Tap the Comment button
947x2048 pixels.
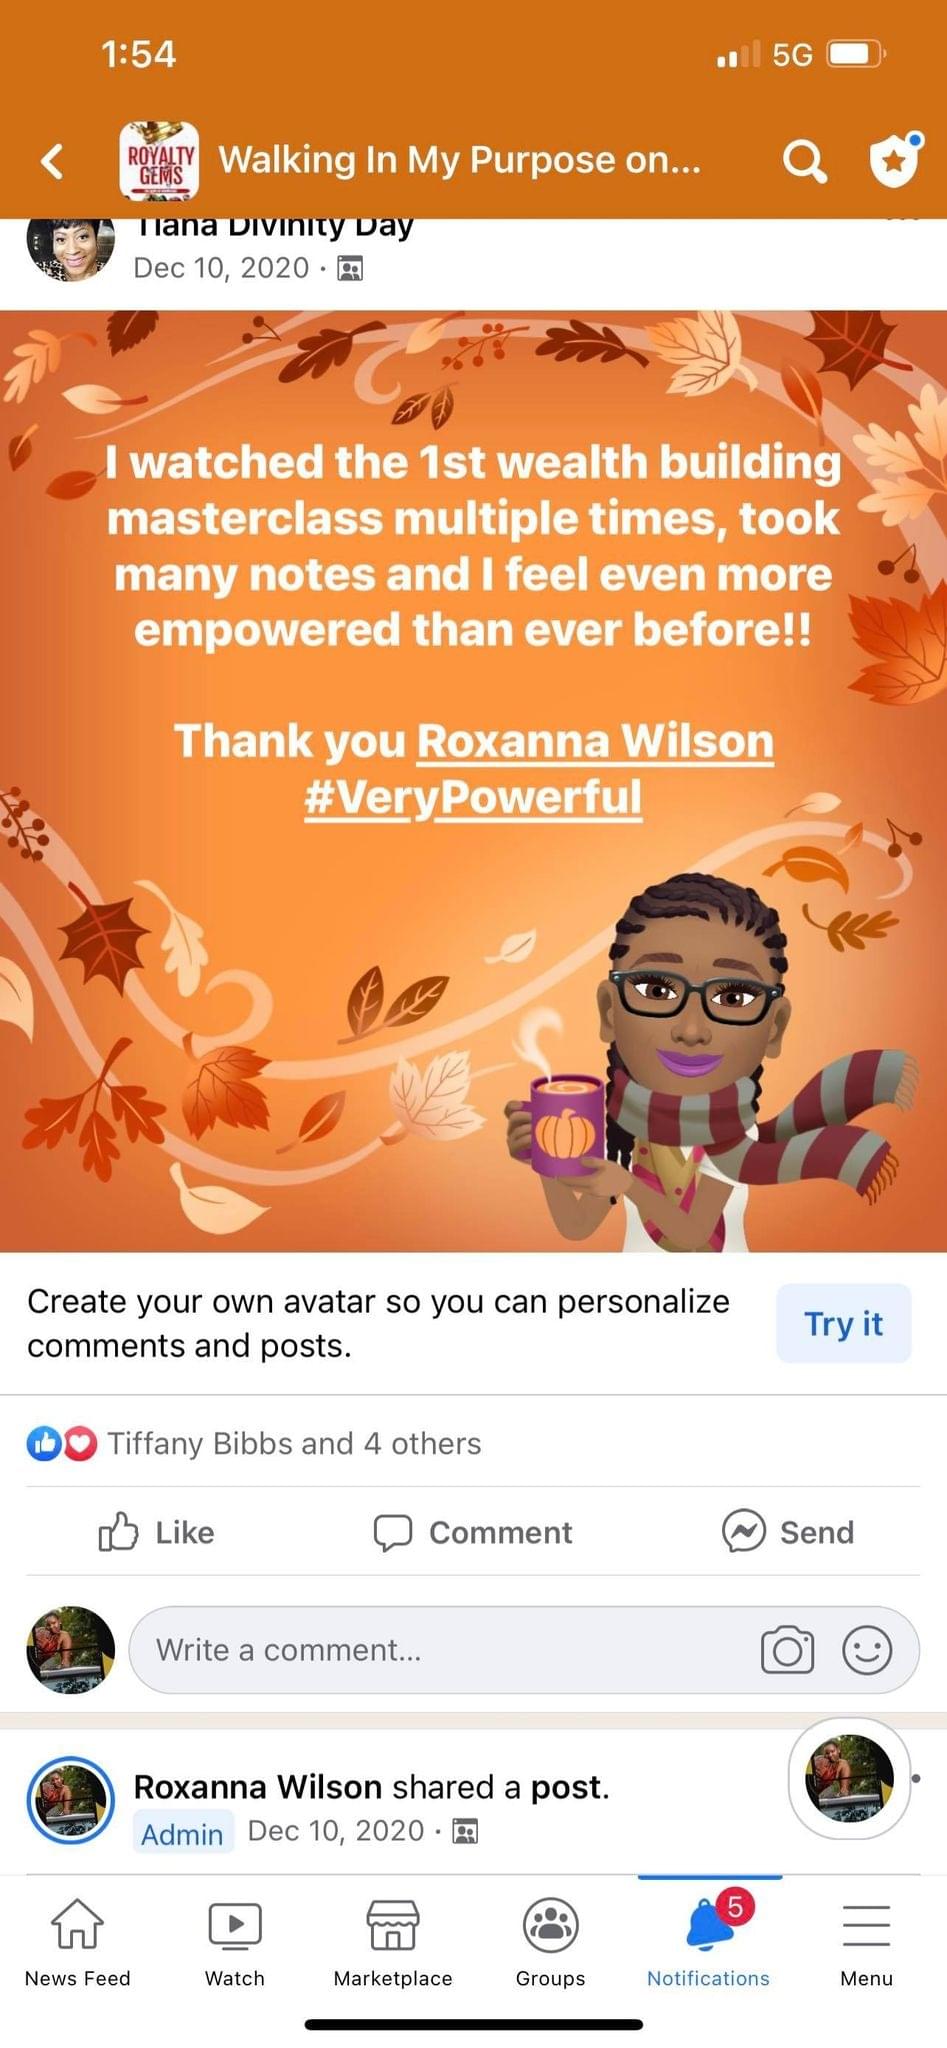coord(473,1532)
